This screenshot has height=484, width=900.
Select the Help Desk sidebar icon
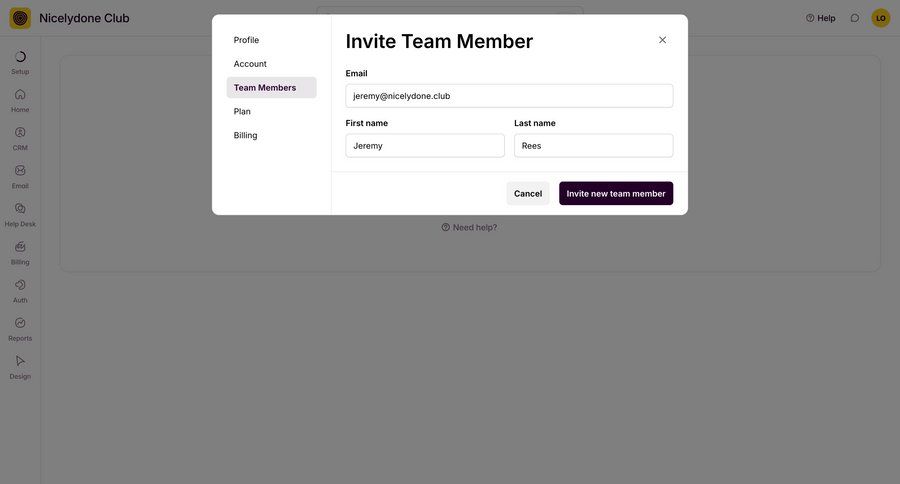tap(20, 208)
